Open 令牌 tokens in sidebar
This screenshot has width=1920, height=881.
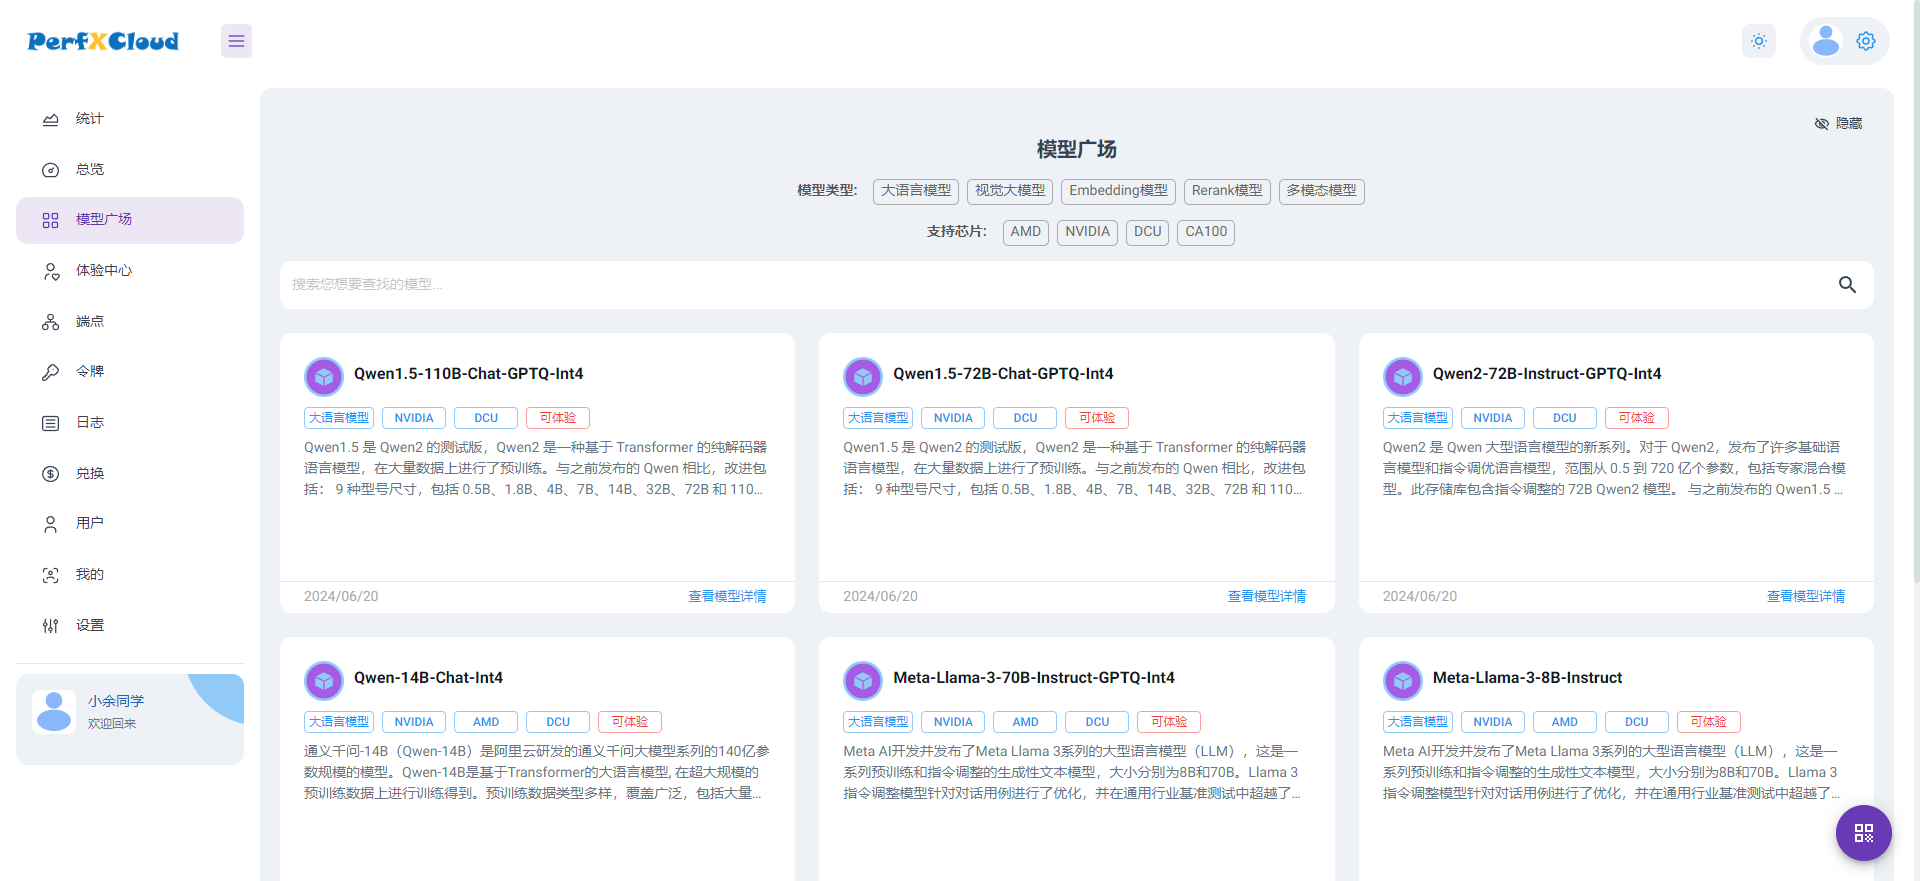coord(130,372)
